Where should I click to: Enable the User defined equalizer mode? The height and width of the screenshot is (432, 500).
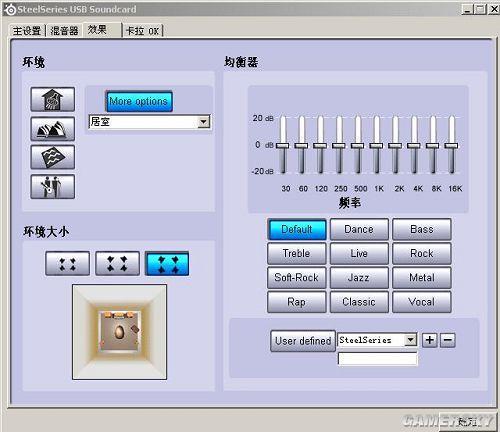303,341
